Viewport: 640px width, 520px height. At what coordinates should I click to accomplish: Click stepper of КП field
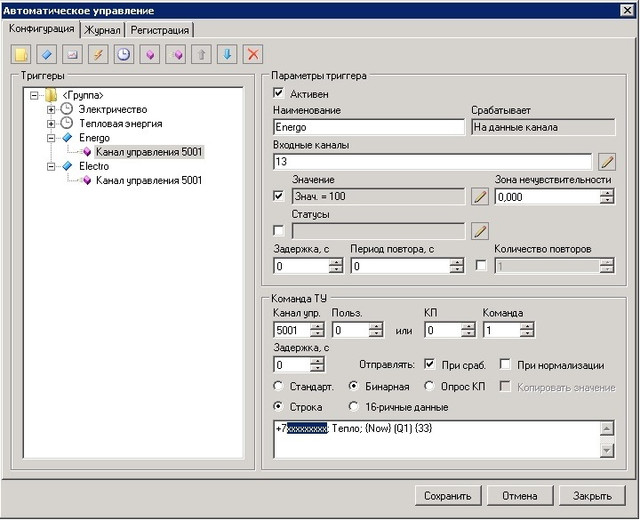click(x=468, y=330)
